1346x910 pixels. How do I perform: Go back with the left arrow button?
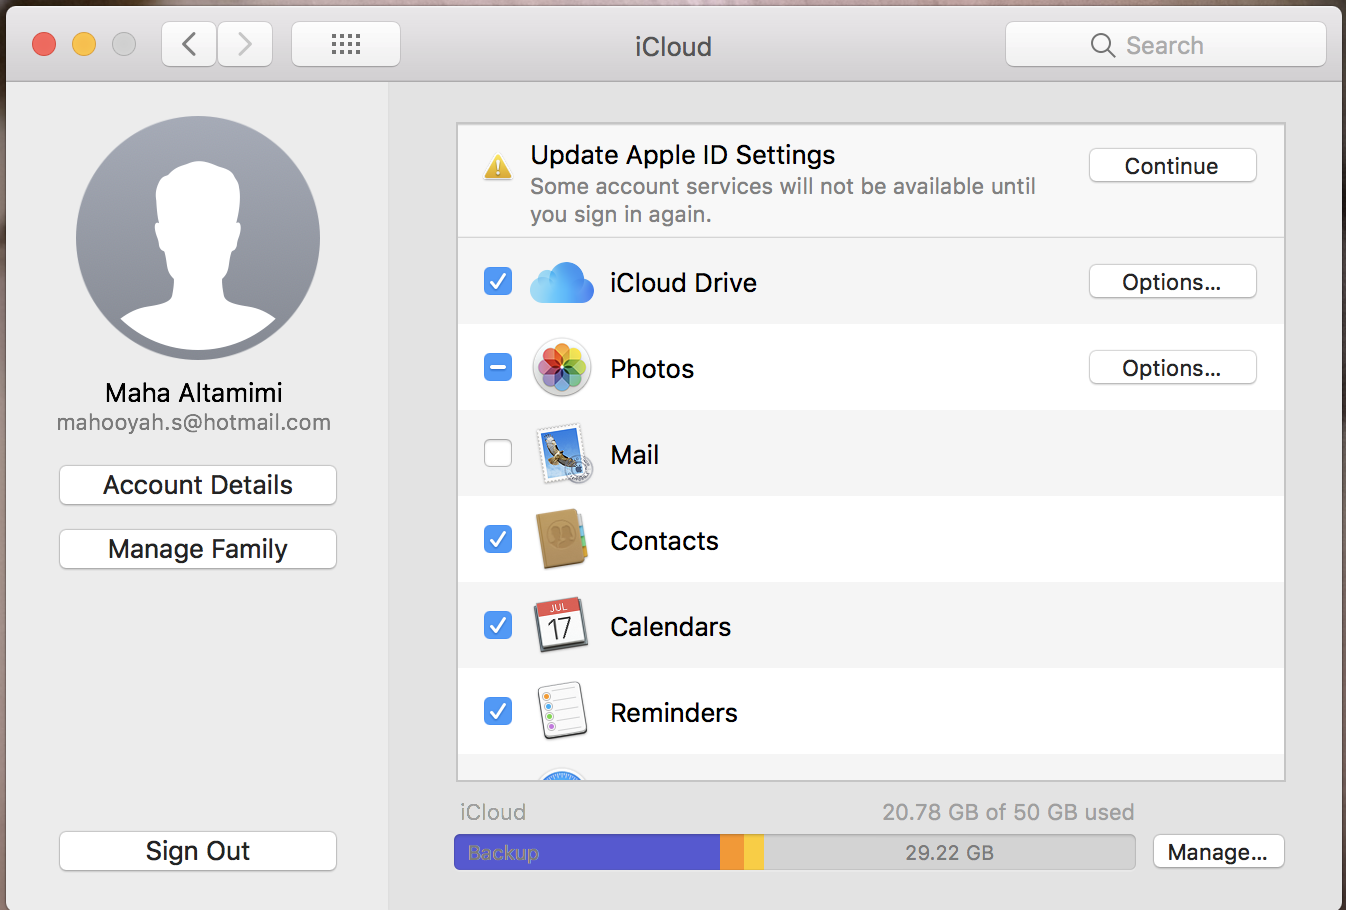coord(189,44)
